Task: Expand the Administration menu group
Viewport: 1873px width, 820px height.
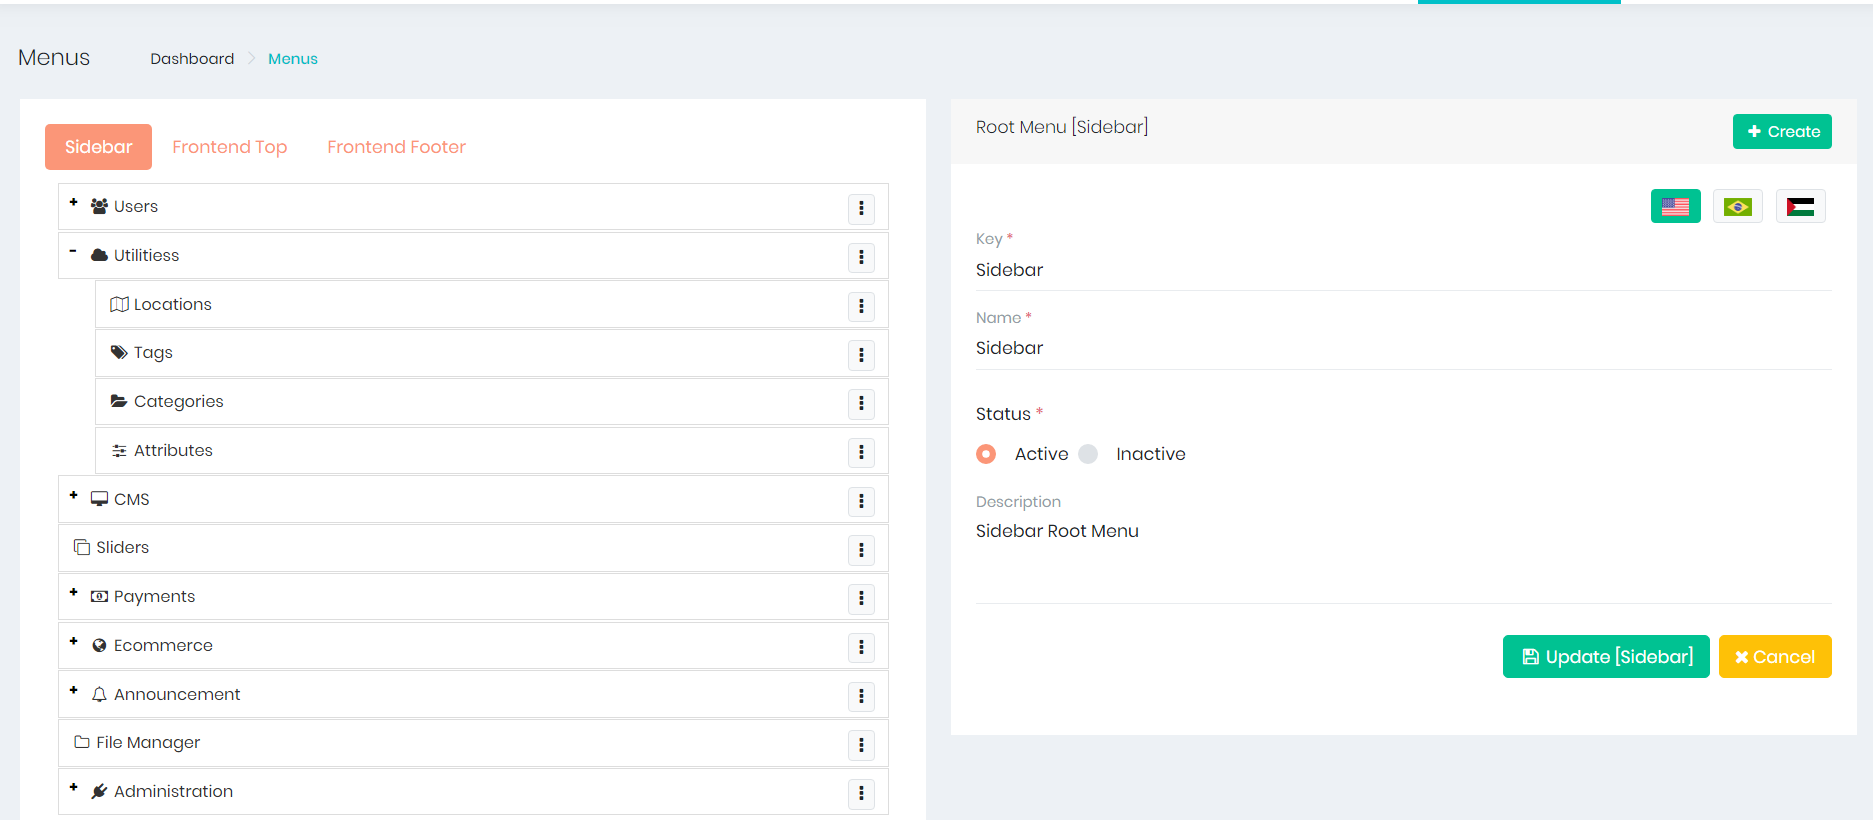Action: point(73,787)
